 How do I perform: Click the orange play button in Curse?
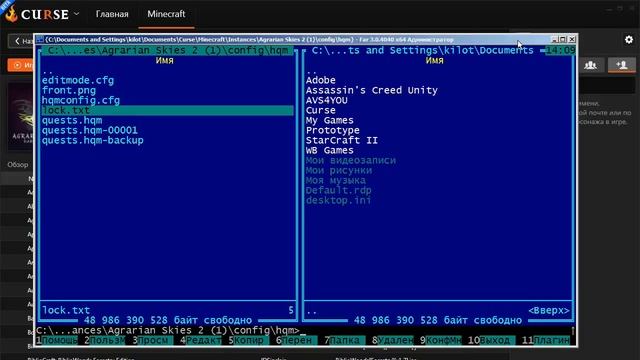pos(20,65)
